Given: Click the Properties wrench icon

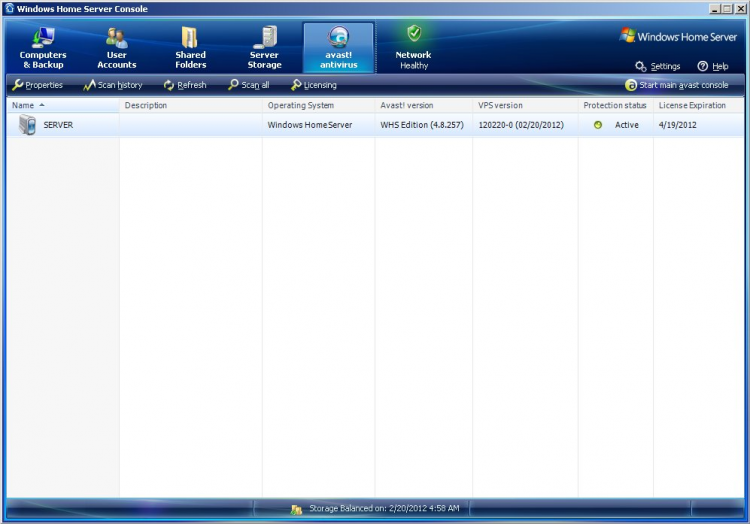Looking at the screenshot, I should pyautogui.click(x=18, y=85).
